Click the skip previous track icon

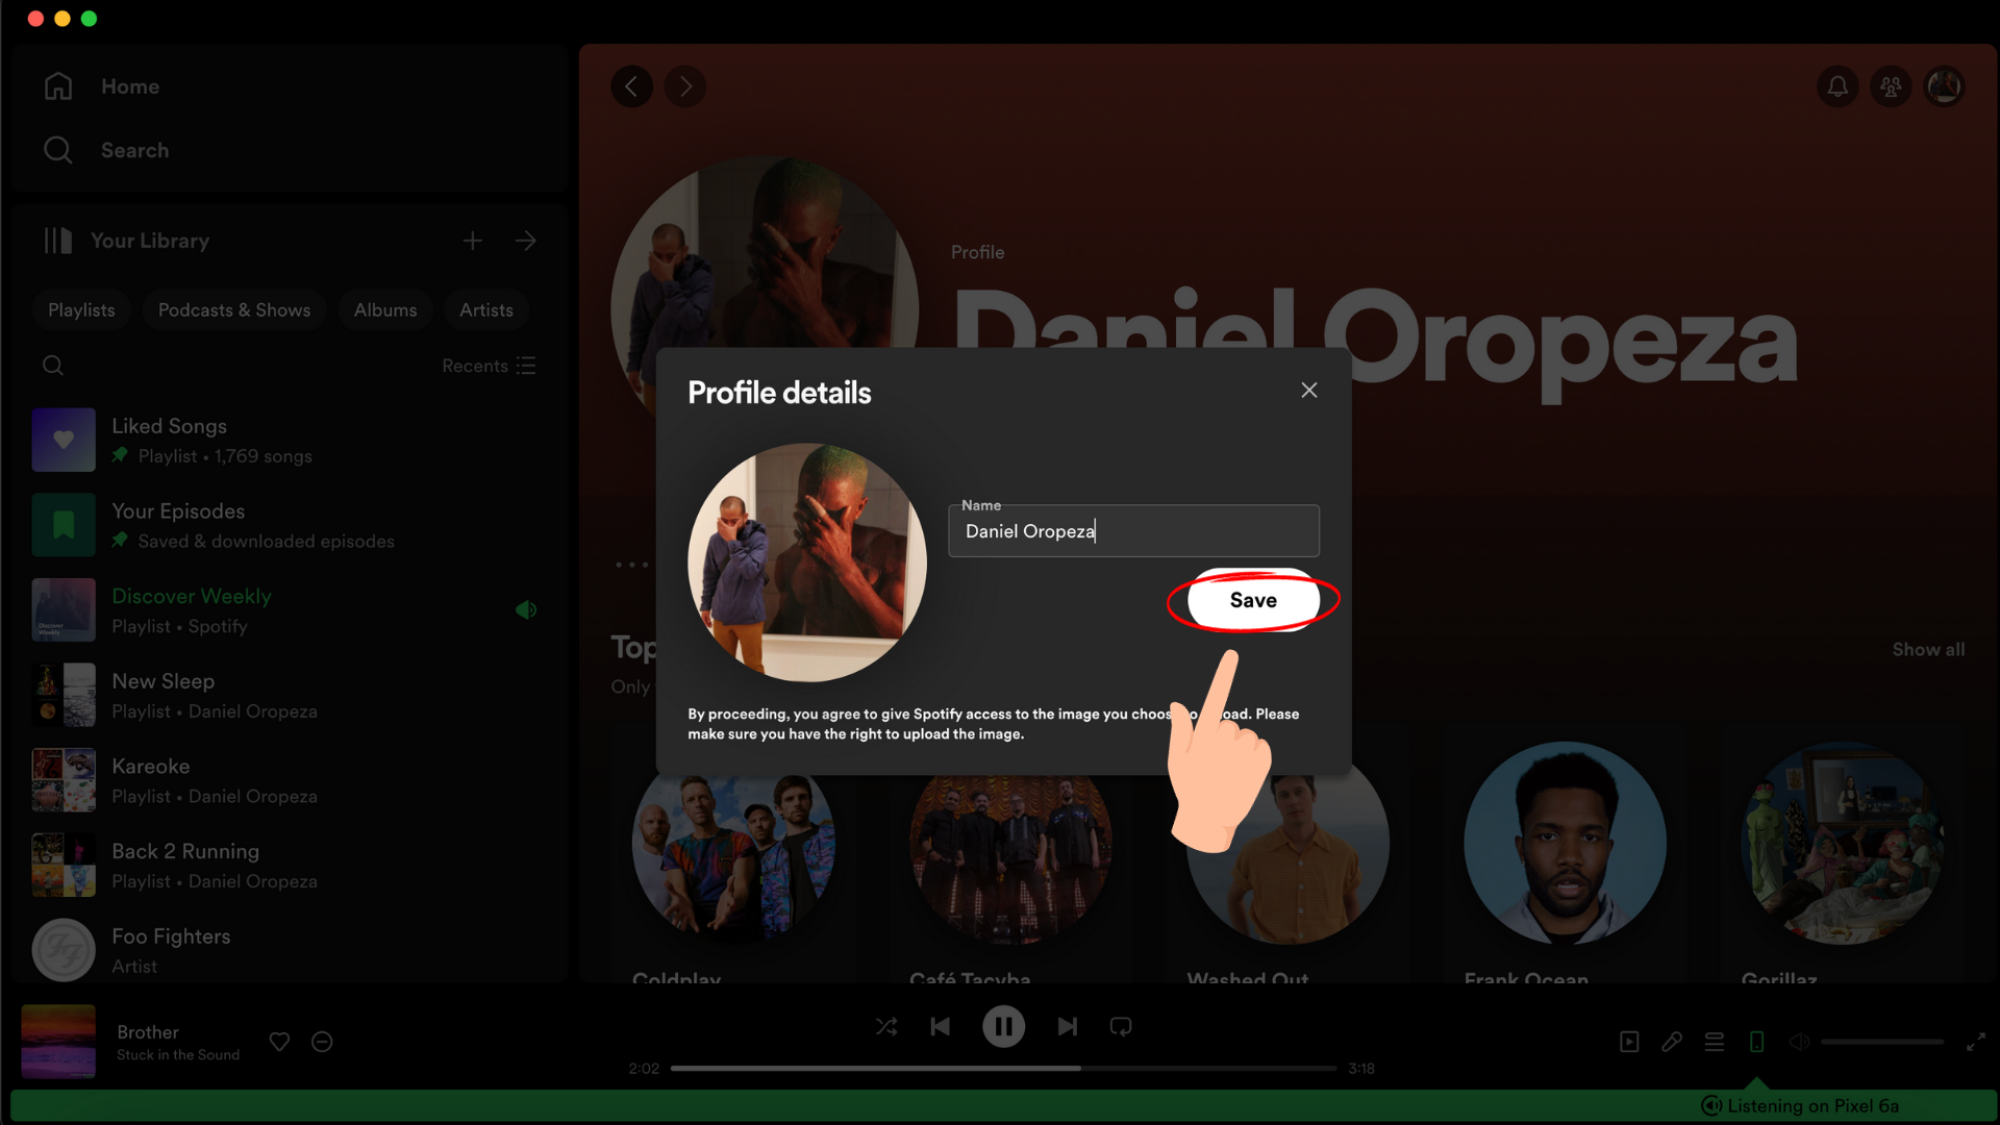coord(941,1026)
